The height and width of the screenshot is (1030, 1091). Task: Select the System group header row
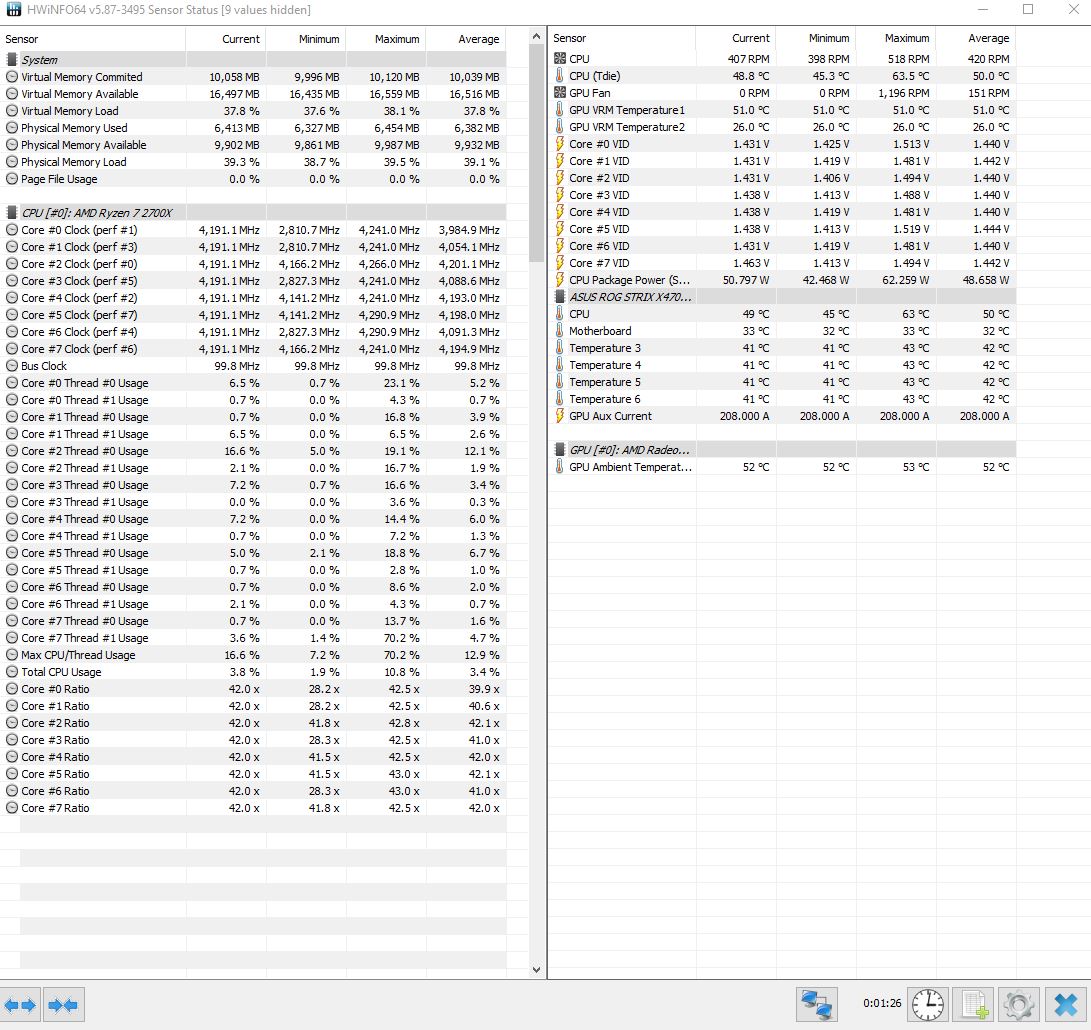click(253, 60)
